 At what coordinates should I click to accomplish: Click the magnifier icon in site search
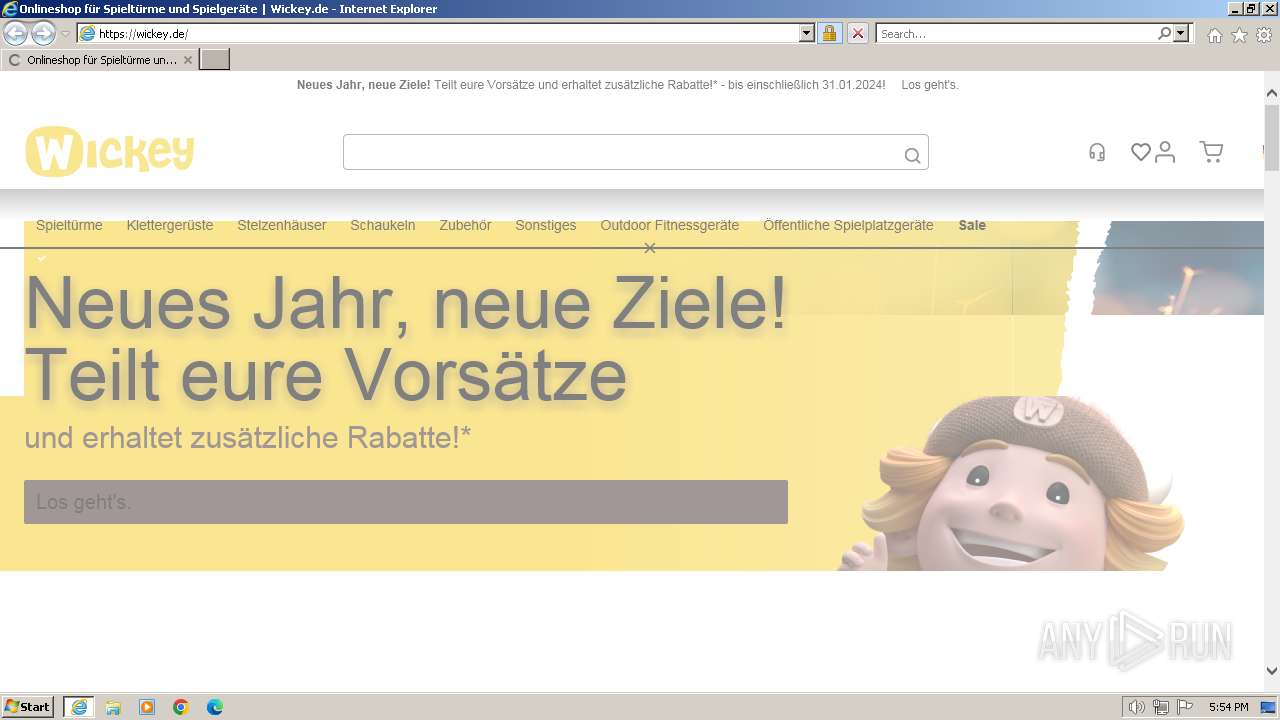912,155
